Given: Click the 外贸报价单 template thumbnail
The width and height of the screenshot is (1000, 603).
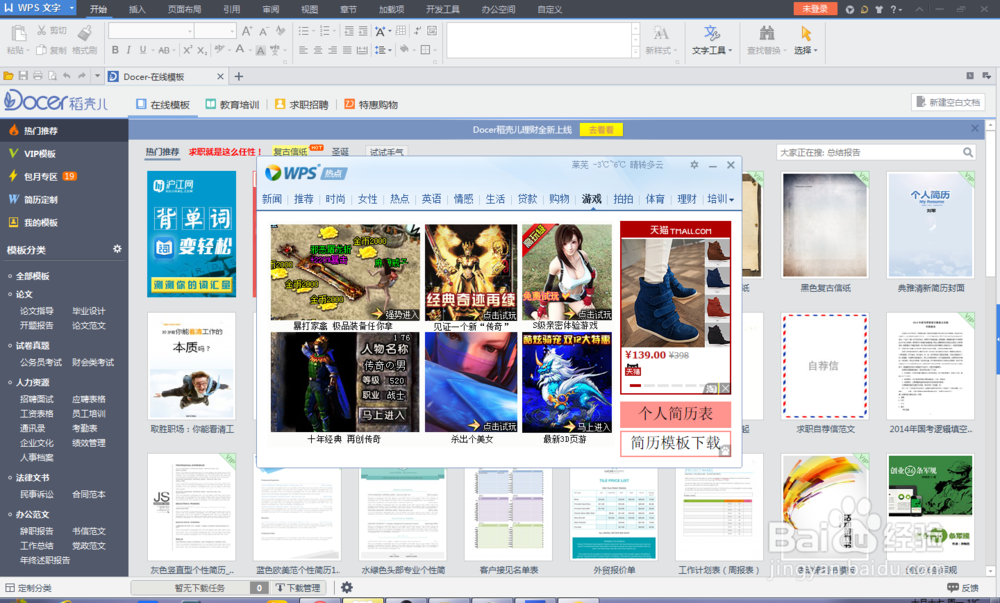Looking at the screenshot, I should (x=614, y=514).
